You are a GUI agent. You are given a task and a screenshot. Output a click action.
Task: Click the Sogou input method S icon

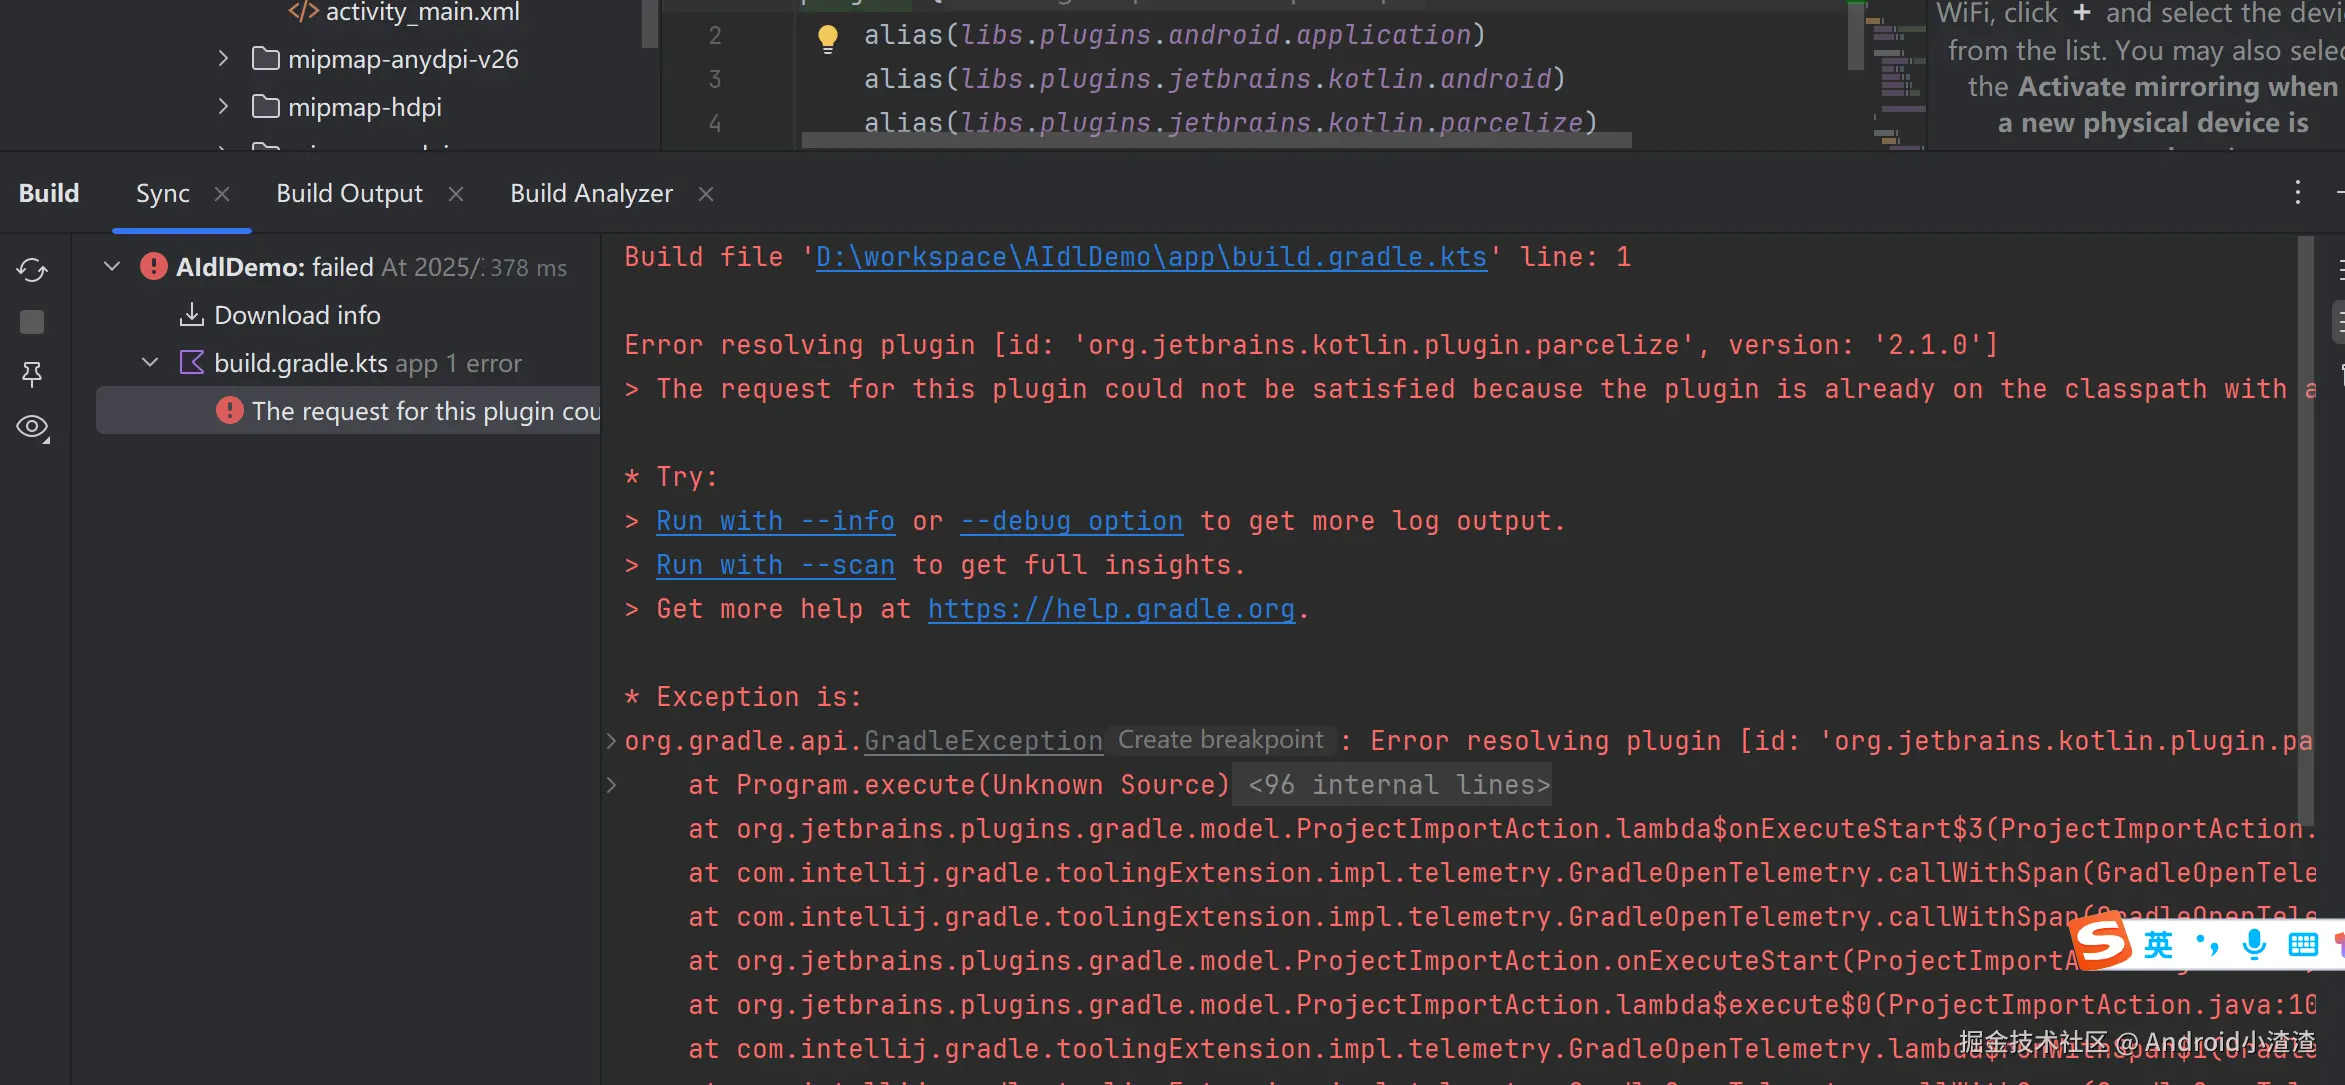coord(2100,943)
